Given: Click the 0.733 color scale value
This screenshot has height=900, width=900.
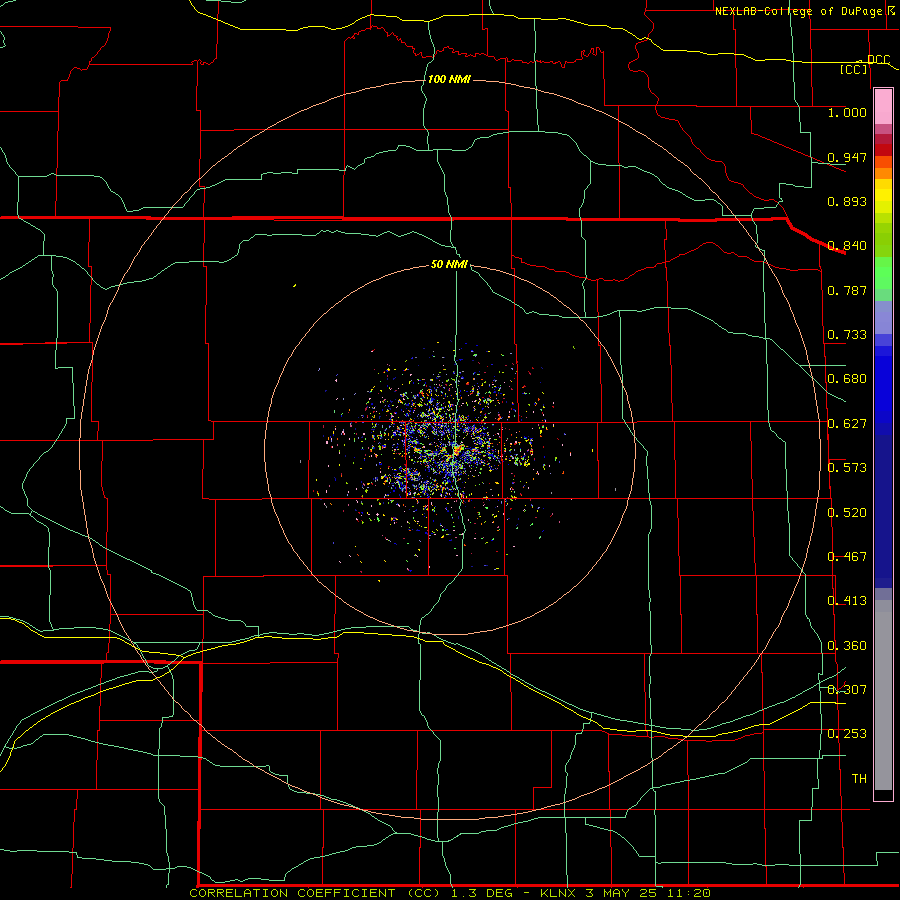Looking at the screenshot, I should tap(847, 335).
